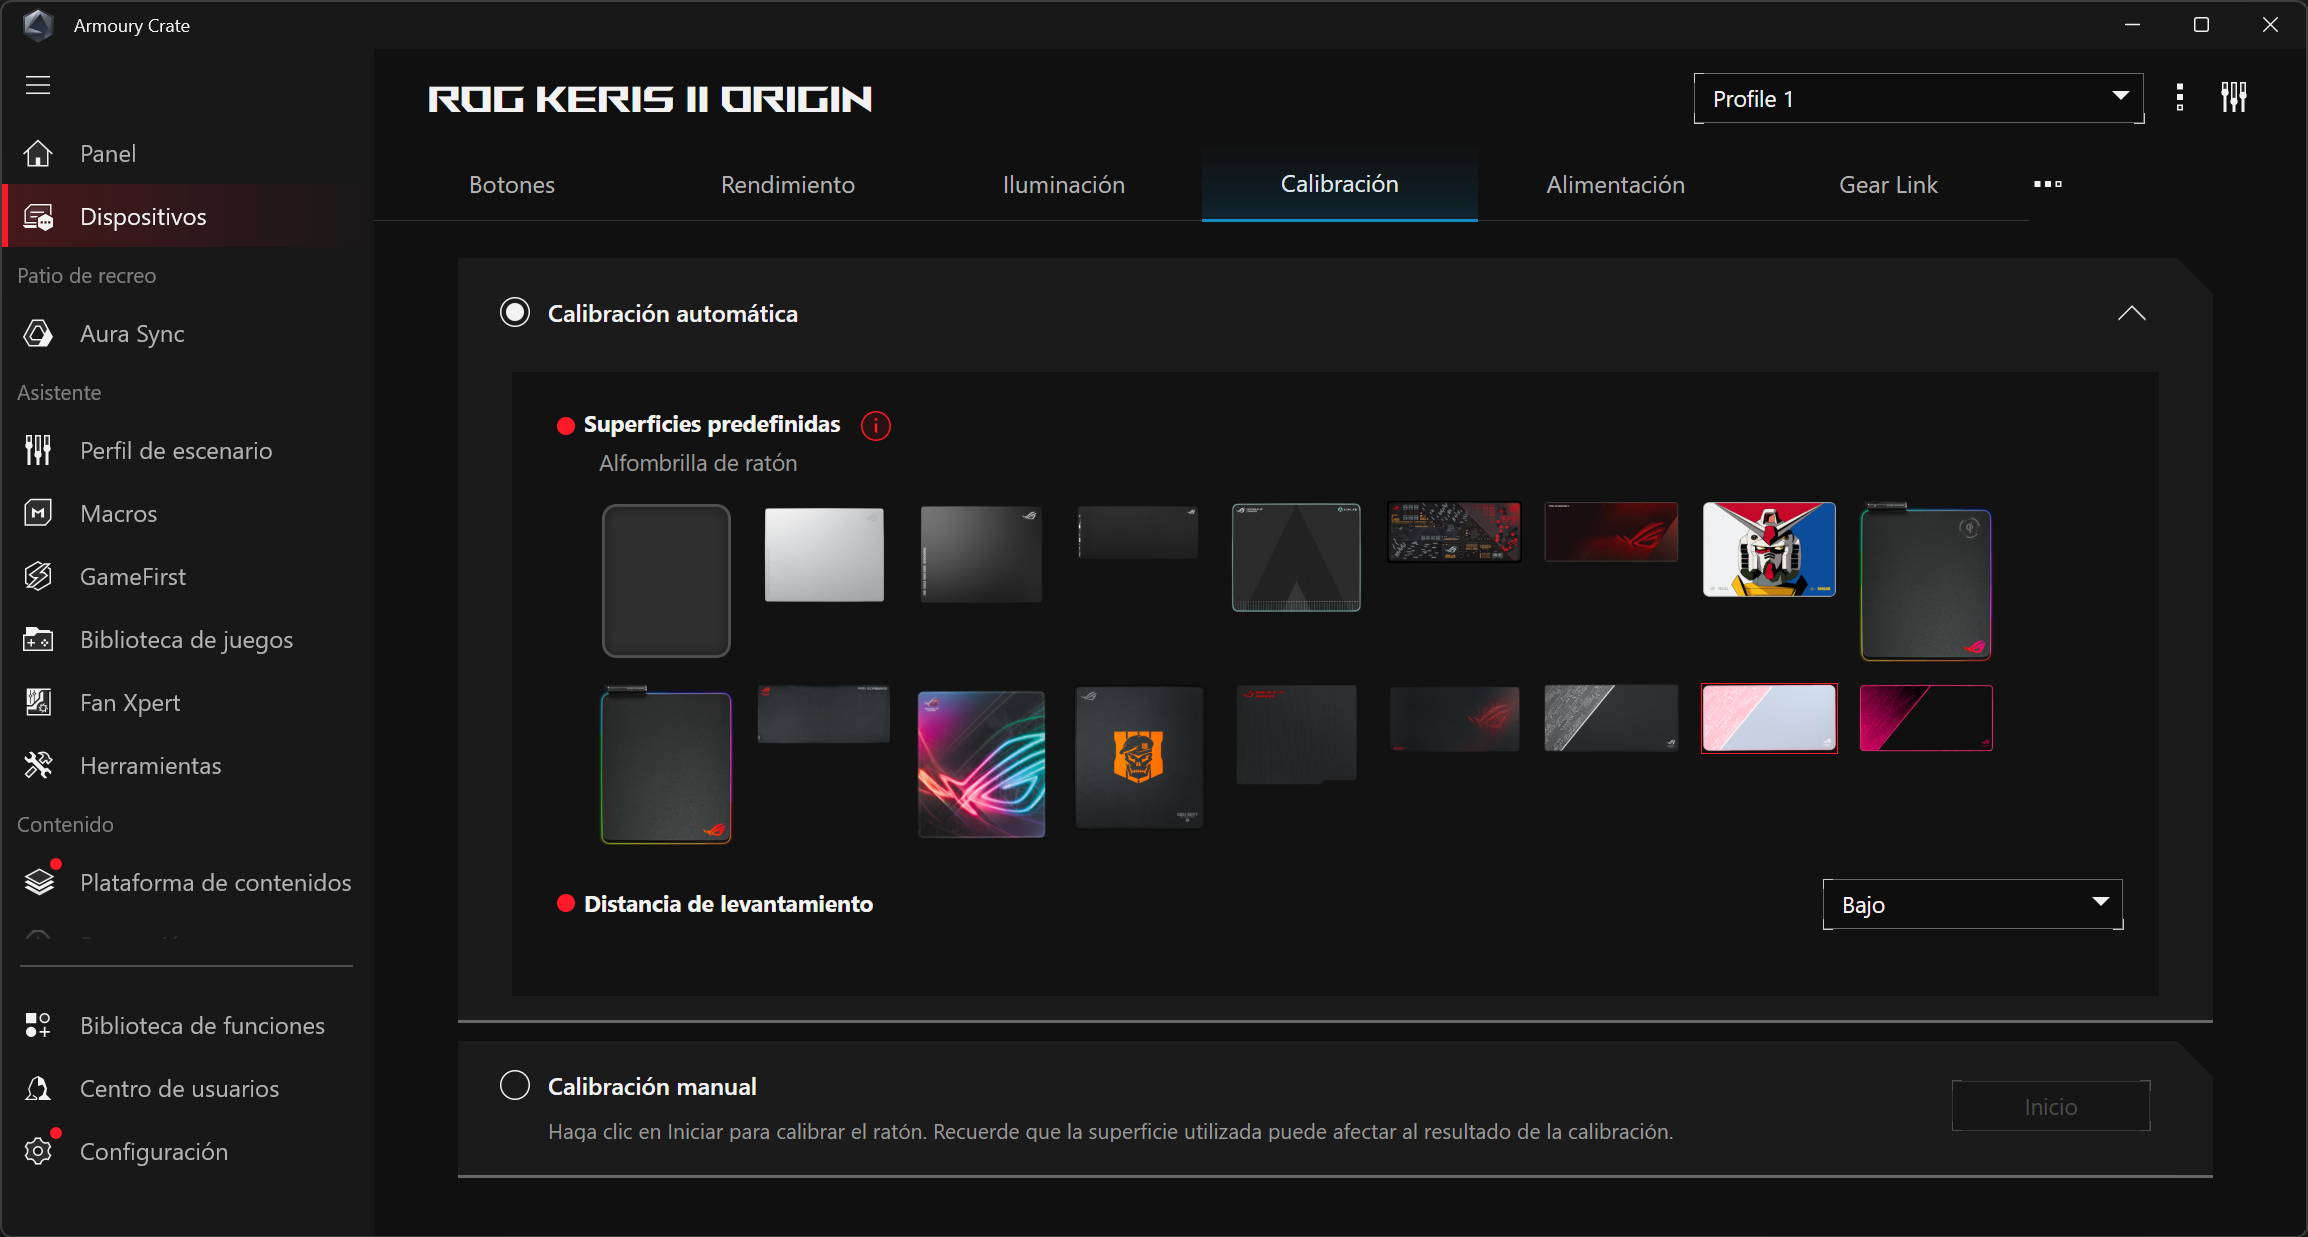The height and width of the screenshot is (1237, 2308).
Task: Click the Dispositivos sidebar icon
Action: tap(38, 217)
